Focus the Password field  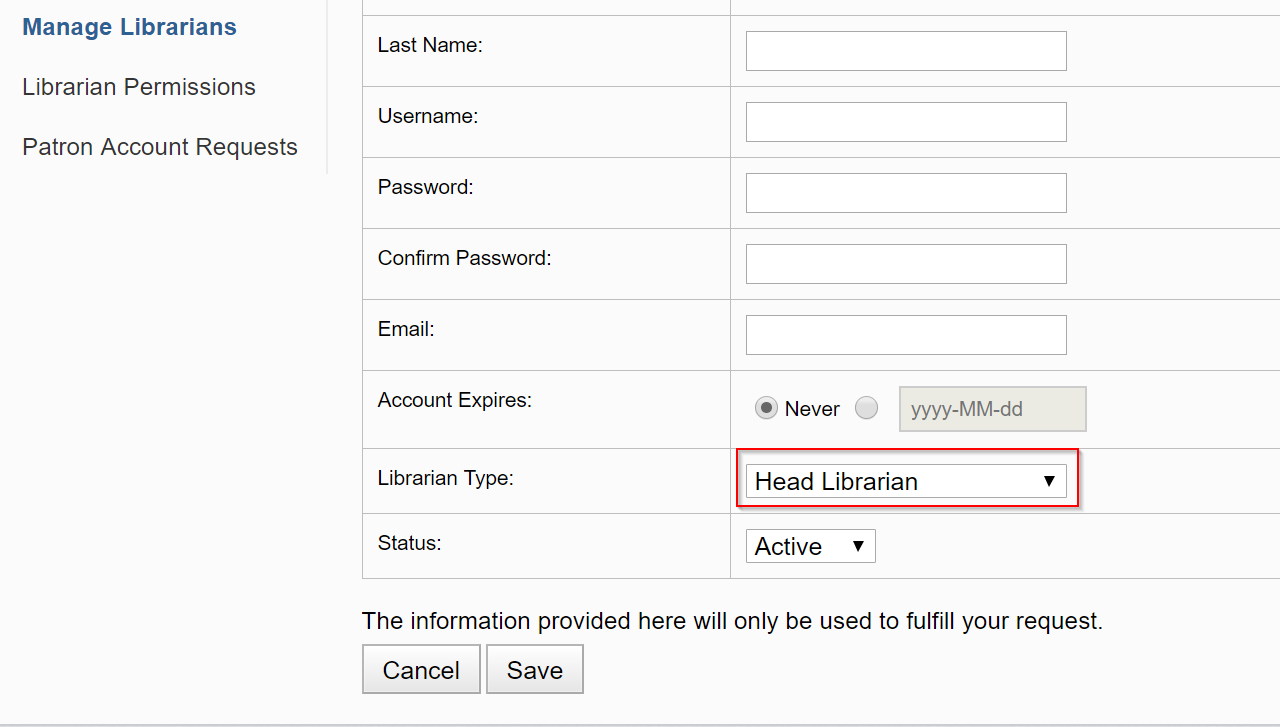tap(905, 192)
